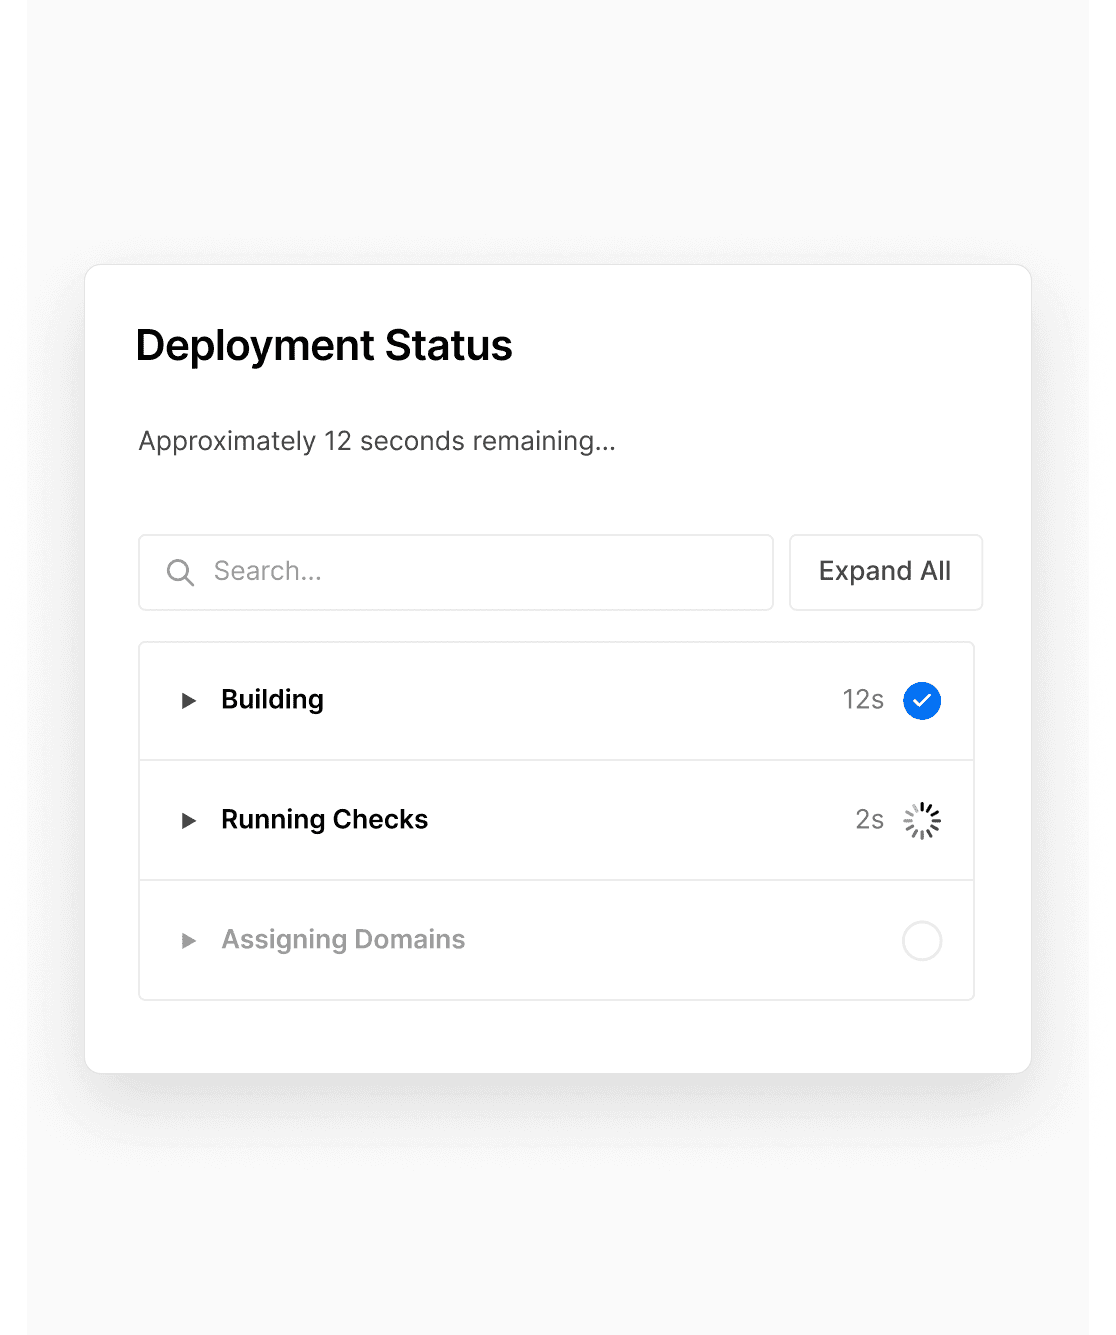Expand the Building step with its triangle
Viewport: 1116px width, 1335px height.
[x=188, y=701]
